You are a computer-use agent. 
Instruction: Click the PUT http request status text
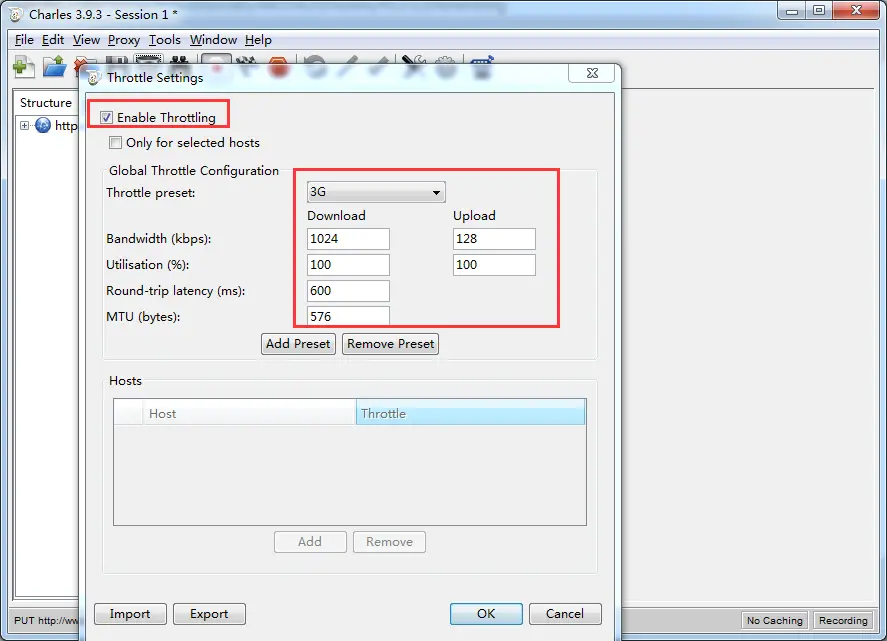tap(46, 621)
